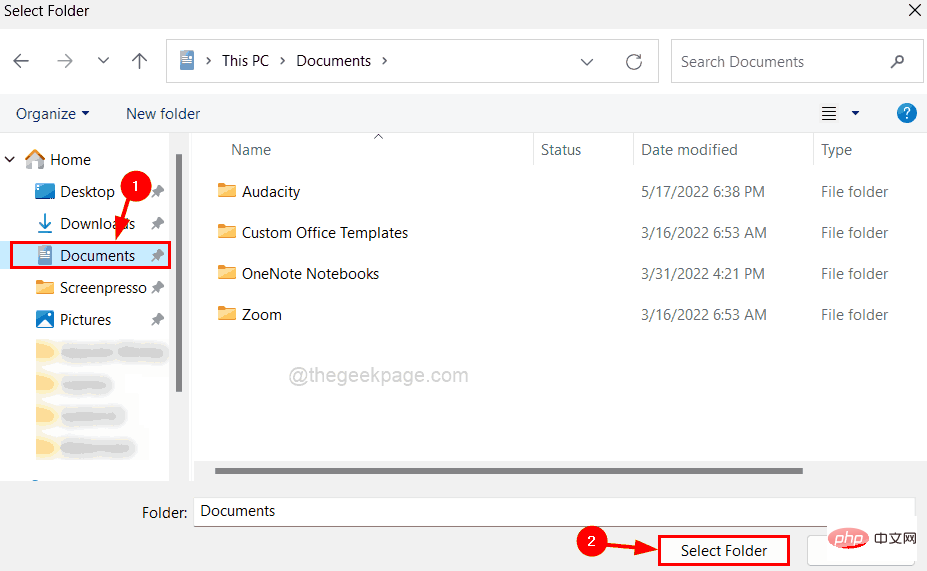
Task: Click the Zoom folder icon
Action: pyautogui.click(x=227, y=313)
